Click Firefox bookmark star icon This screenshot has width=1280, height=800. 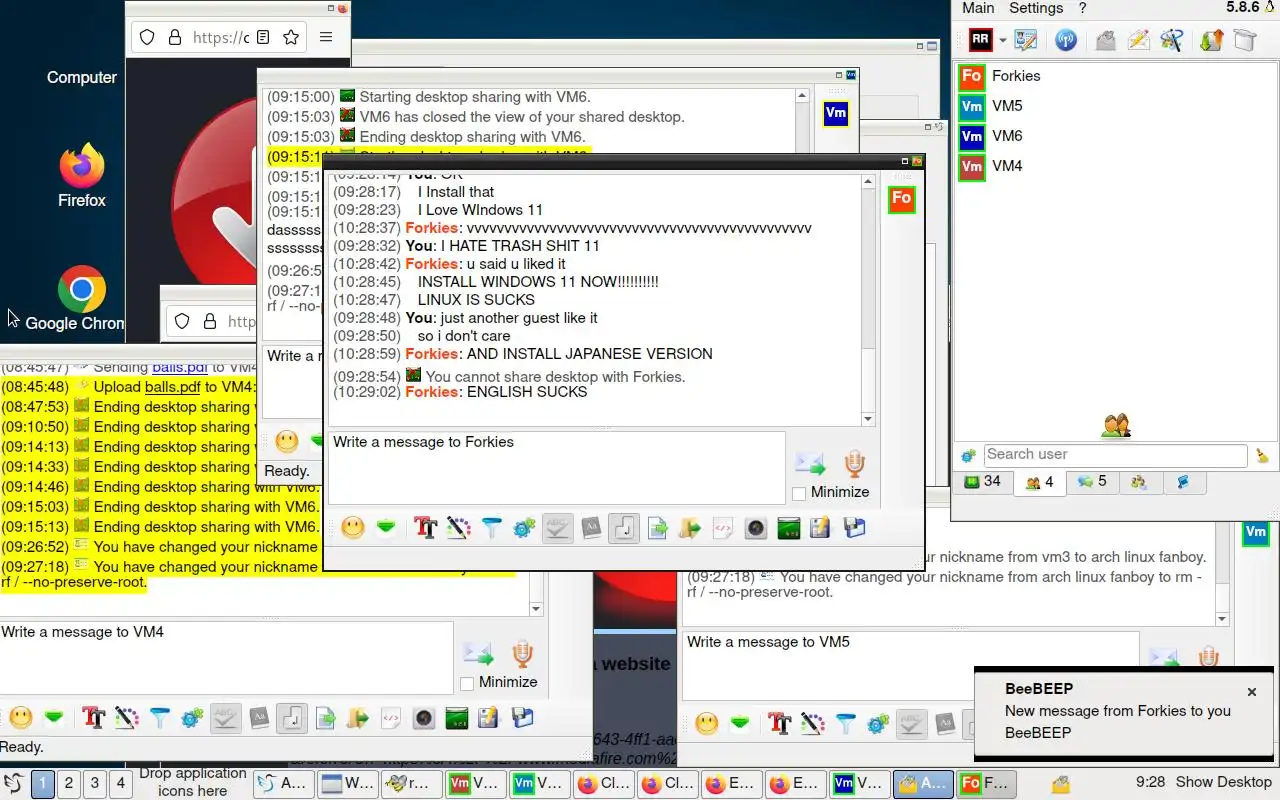coord(291,37)
